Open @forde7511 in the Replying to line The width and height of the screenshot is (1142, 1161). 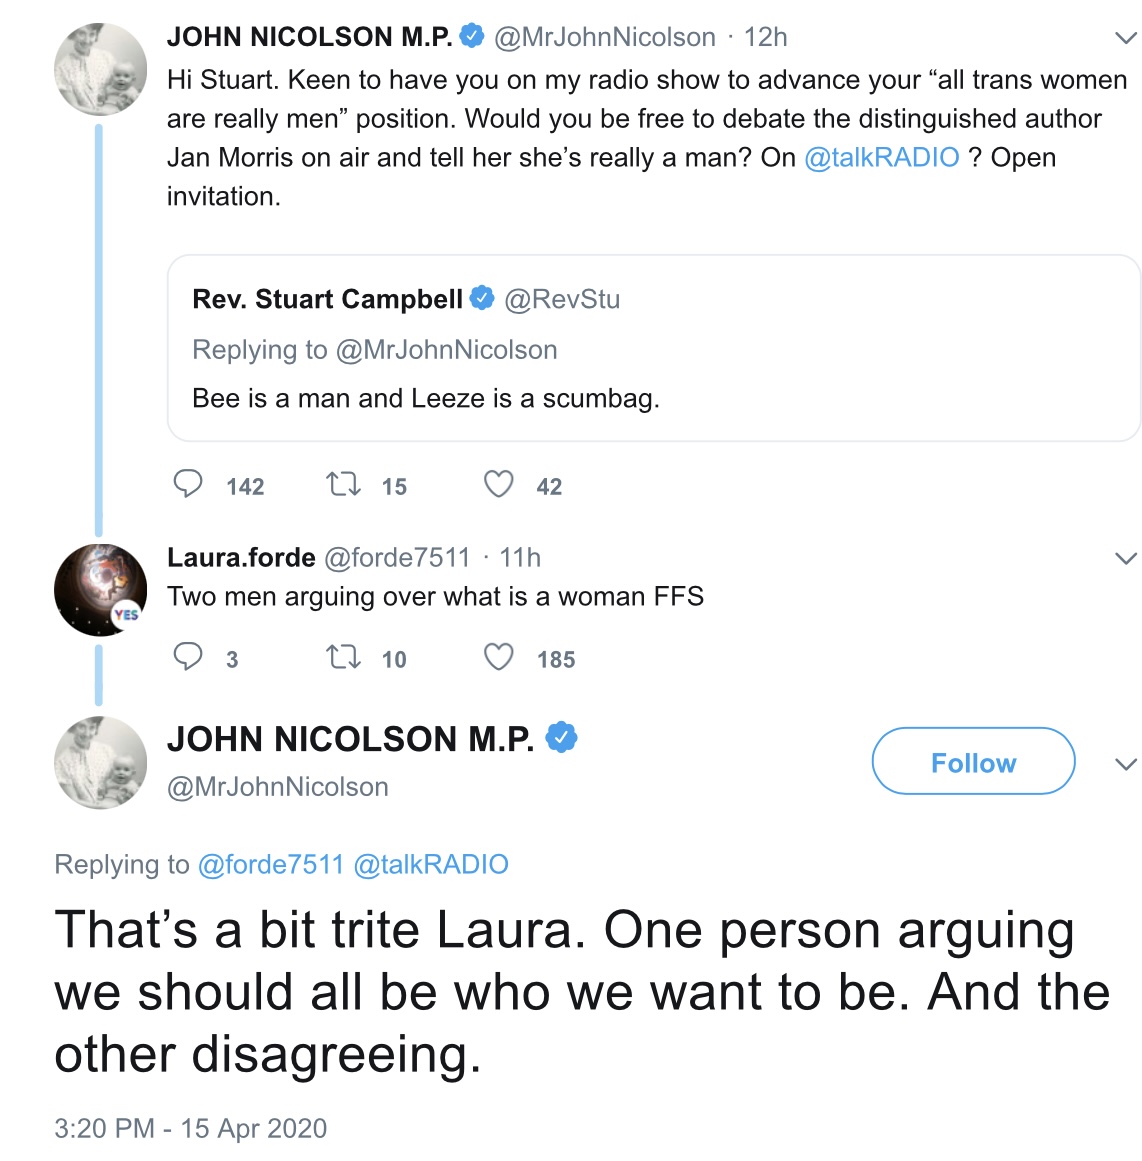pyautogui.click(x=271, y=864)
